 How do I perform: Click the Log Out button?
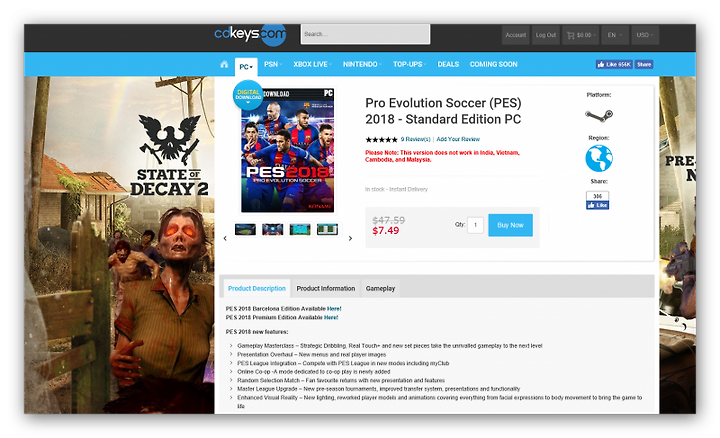546,35
